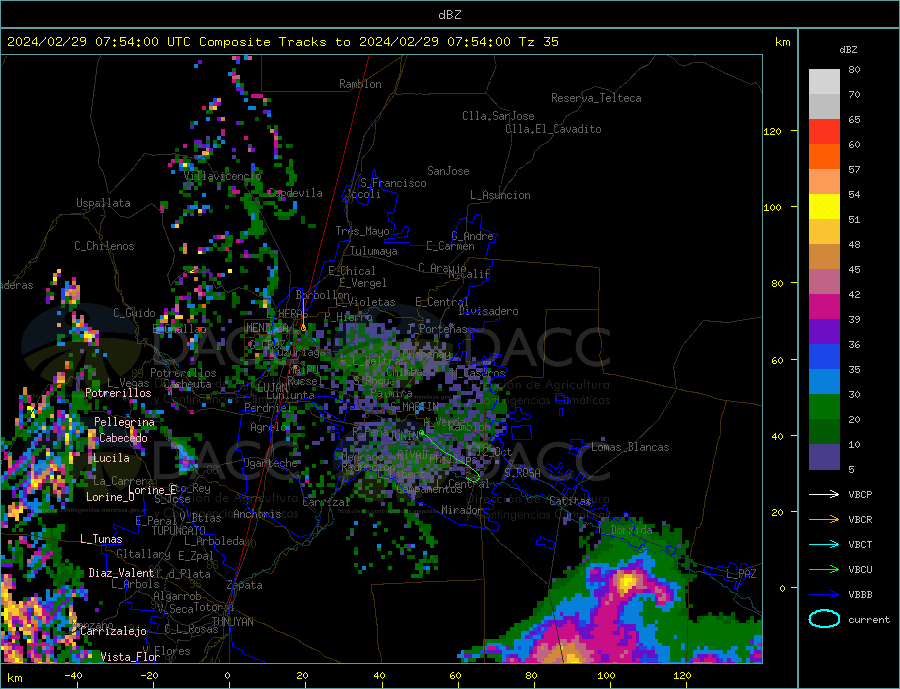This screenshot has height=689, width=900.
Task: Click the VBCT legend label
Action: 860,544
